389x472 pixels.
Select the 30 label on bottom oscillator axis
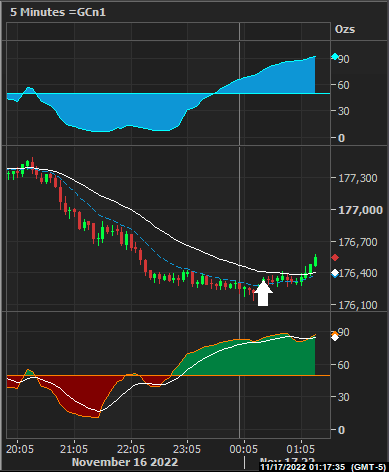tap(344, 397)
